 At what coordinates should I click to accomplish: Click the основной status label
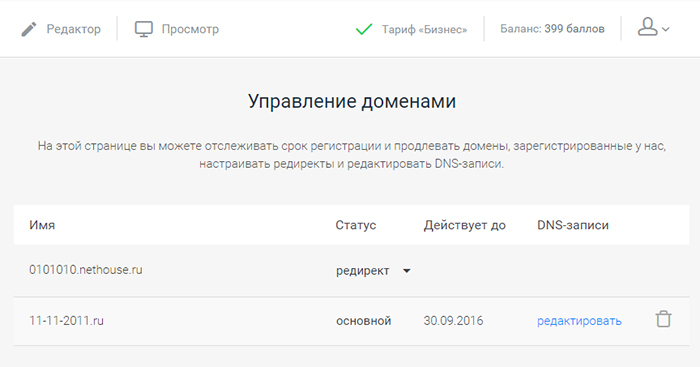[x=363, y=321]
